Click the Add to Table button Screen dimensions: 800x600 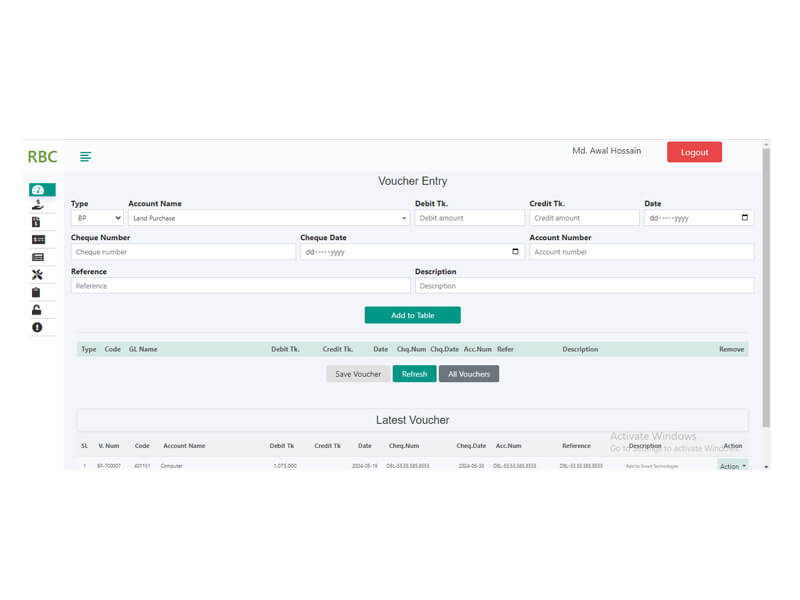pos(412,315)
